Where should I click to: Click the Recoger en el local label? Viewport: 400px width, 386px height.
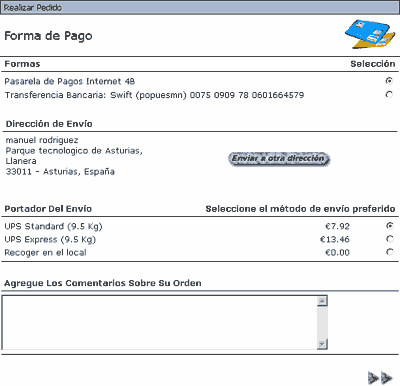(x=45, y=253)
